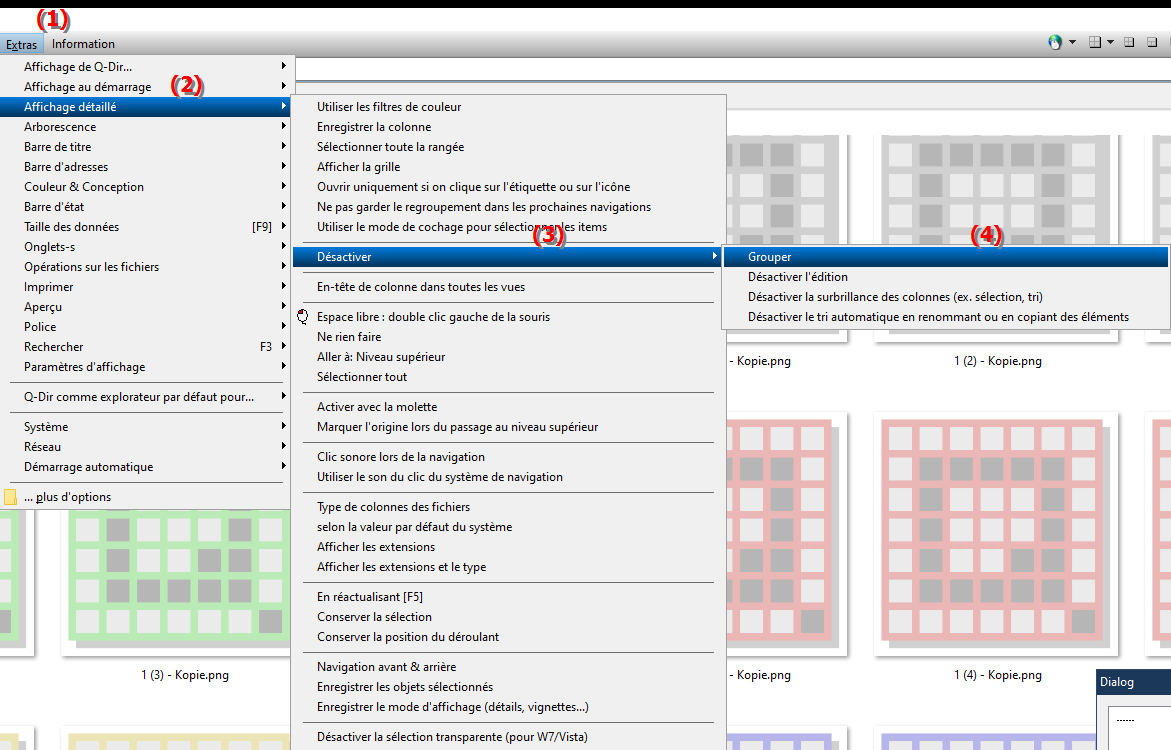Open Démarrage automatique submenu
This screenshot has height=750, width=1171.
click(145, 468)
